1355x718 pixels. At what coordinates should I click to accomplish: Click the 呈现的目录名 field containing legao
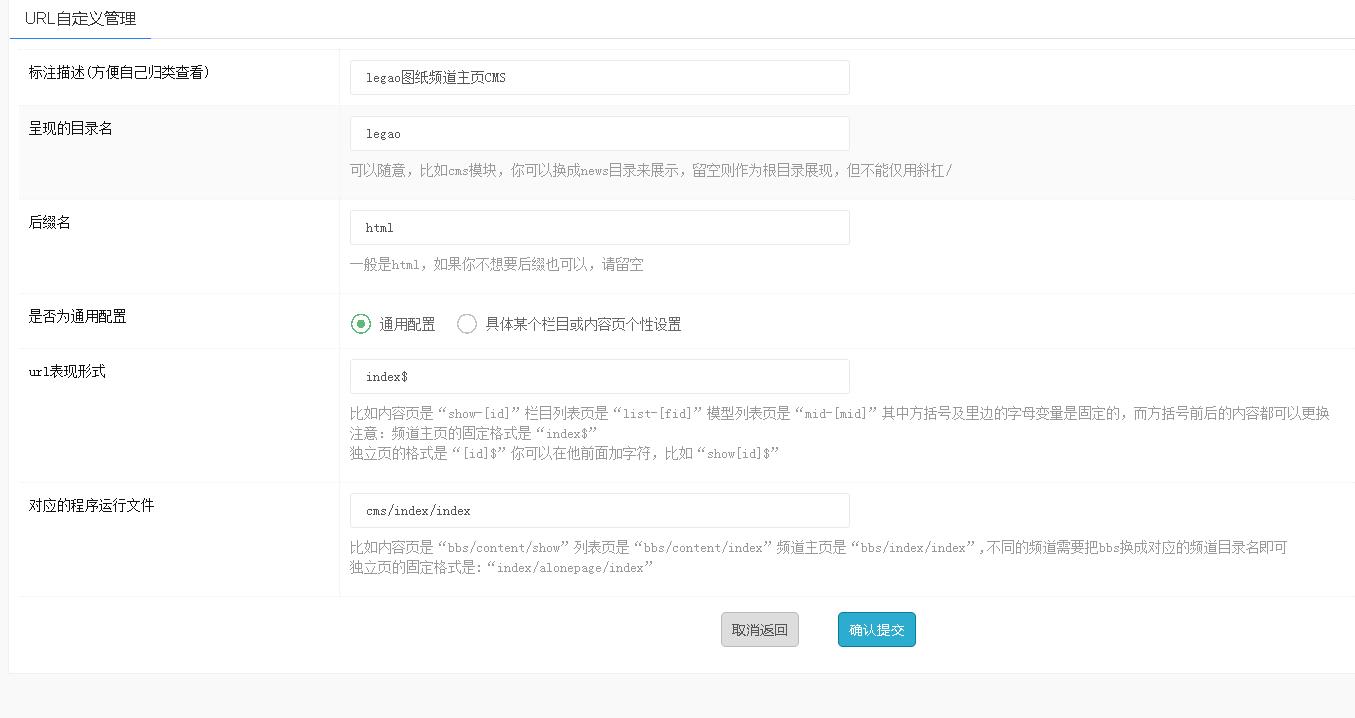pos(599,134)
